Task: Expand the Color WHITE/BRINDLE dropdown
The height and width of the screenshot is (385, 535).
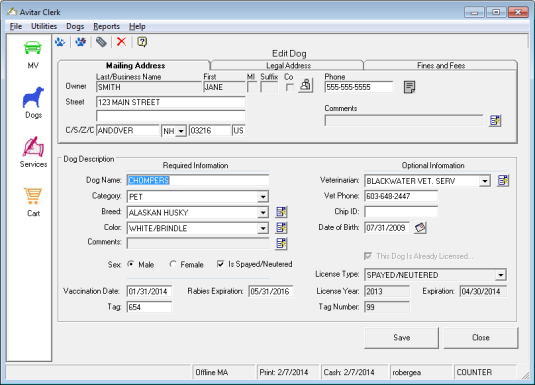Action: tap(263, 228)
